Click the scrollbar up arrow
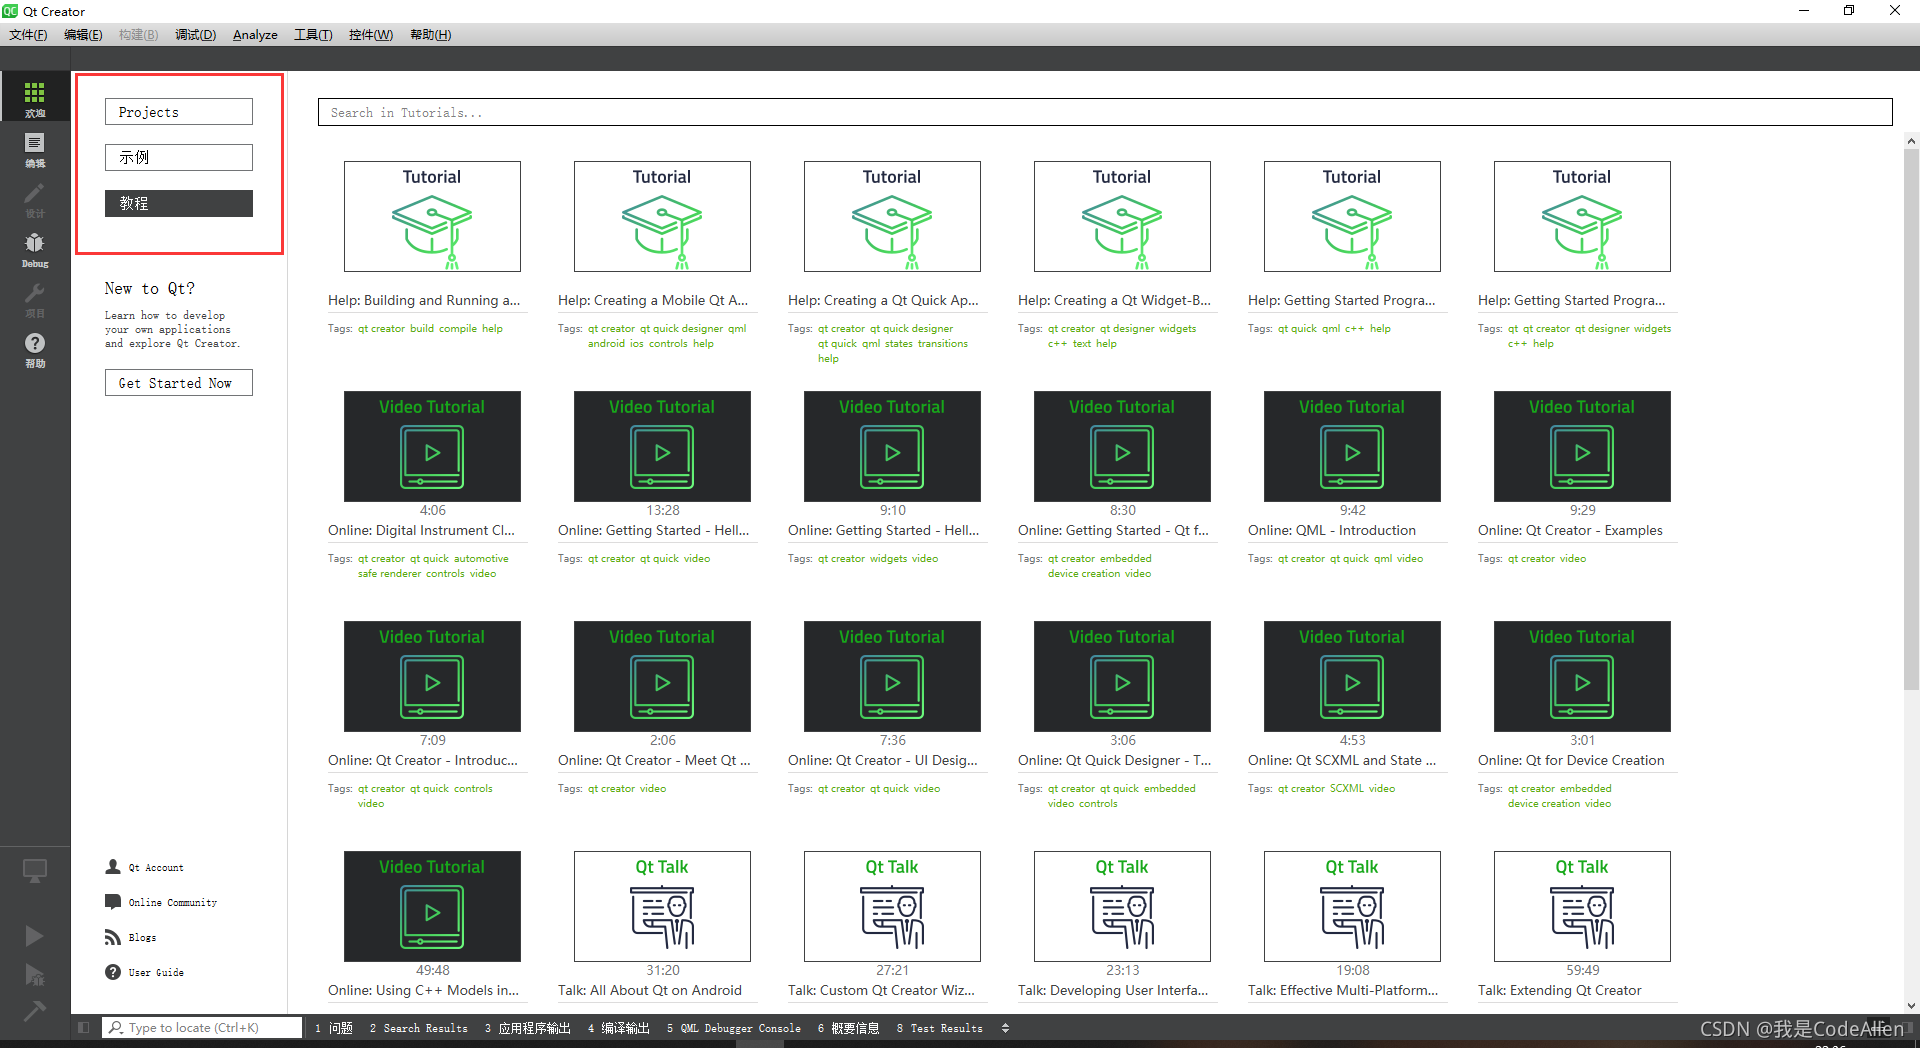The height and width of the screenshot is (1048, 1920). (1911, 141)
